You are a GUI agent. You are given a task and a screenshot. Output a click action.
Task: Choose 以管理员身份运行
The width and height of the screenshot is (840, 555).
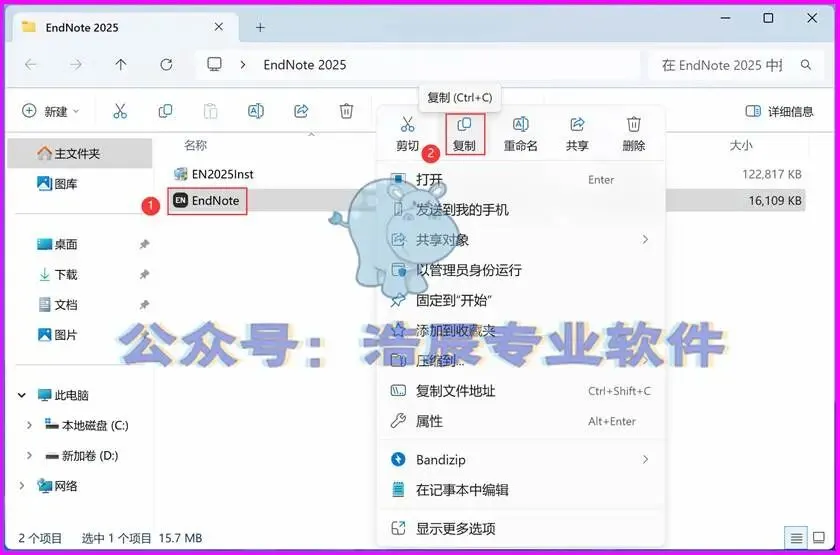coord(521,269)
